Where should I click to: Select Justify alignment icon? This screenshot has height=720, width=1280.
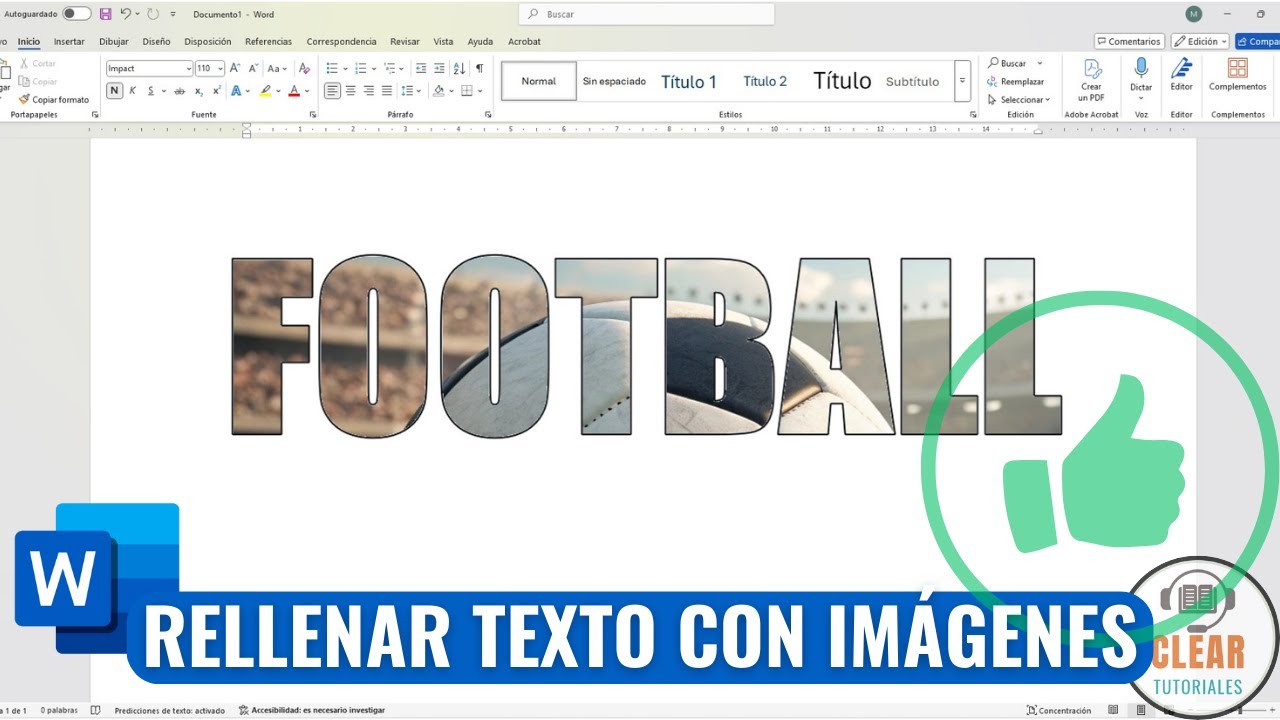coord(387,91)
